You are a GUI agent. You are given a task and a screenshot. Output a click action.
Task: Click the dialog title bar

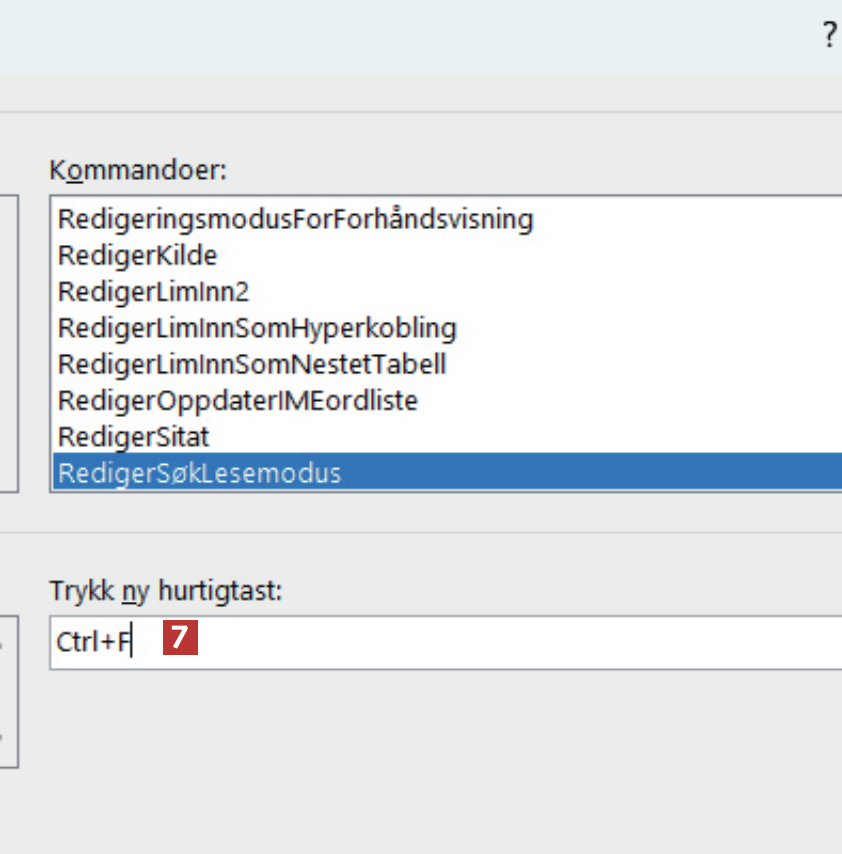click(x=400, y=36)
